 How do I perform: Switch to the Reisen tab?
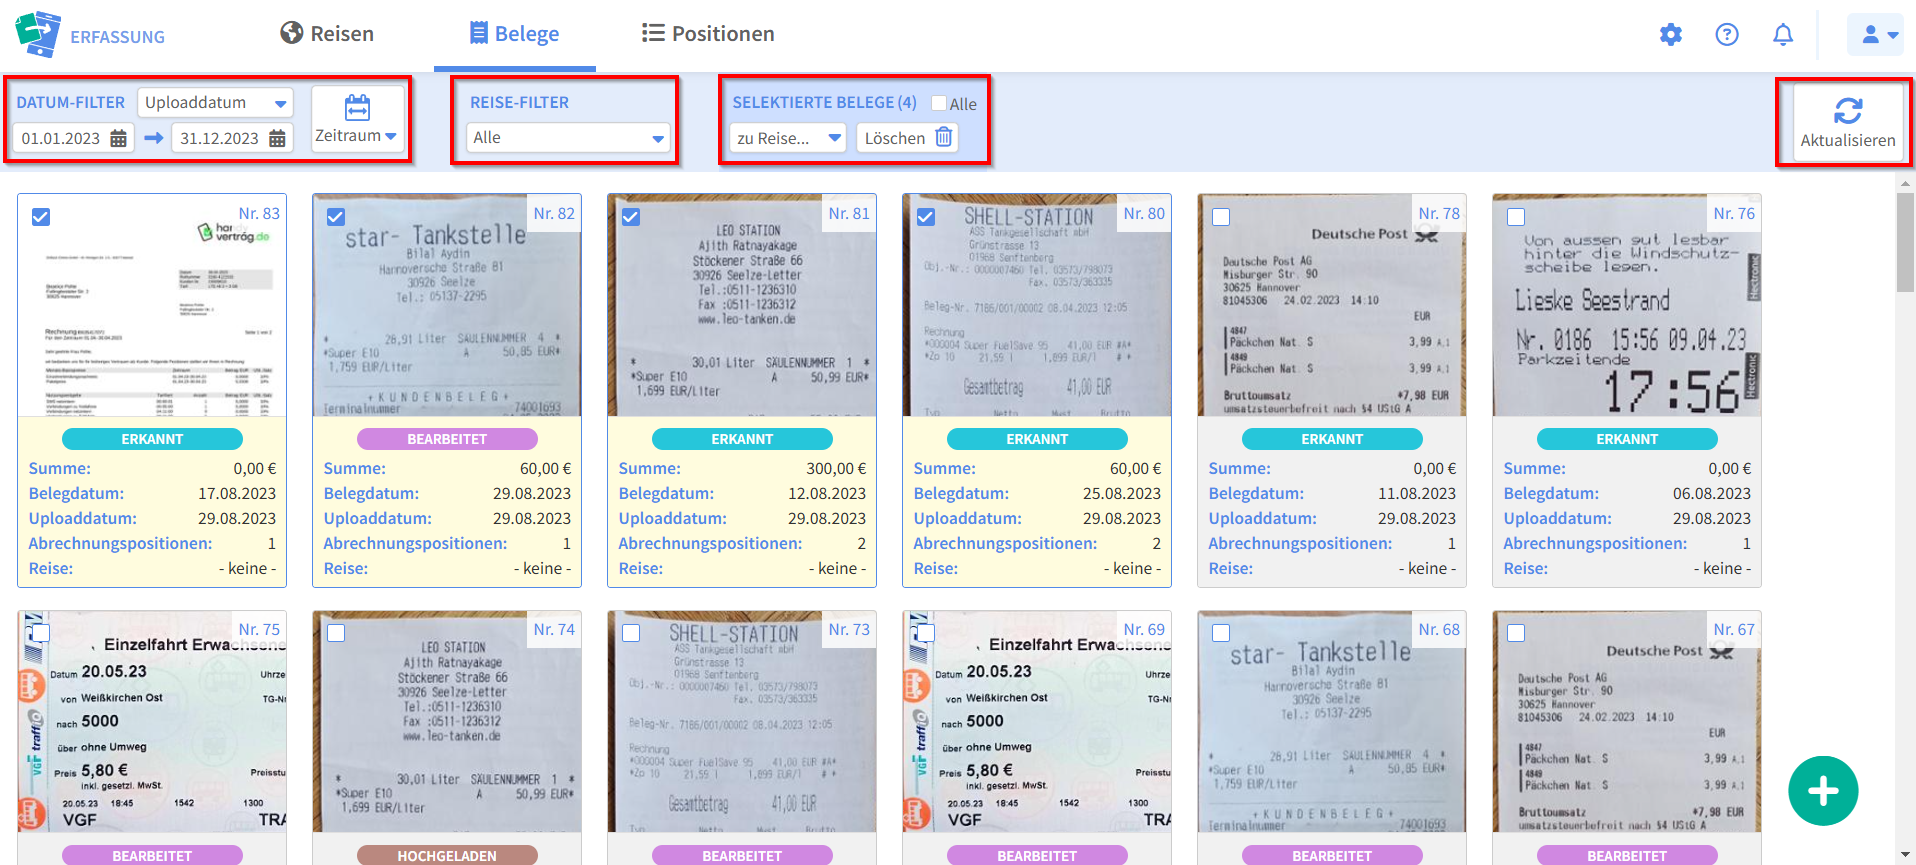point(327,34)
